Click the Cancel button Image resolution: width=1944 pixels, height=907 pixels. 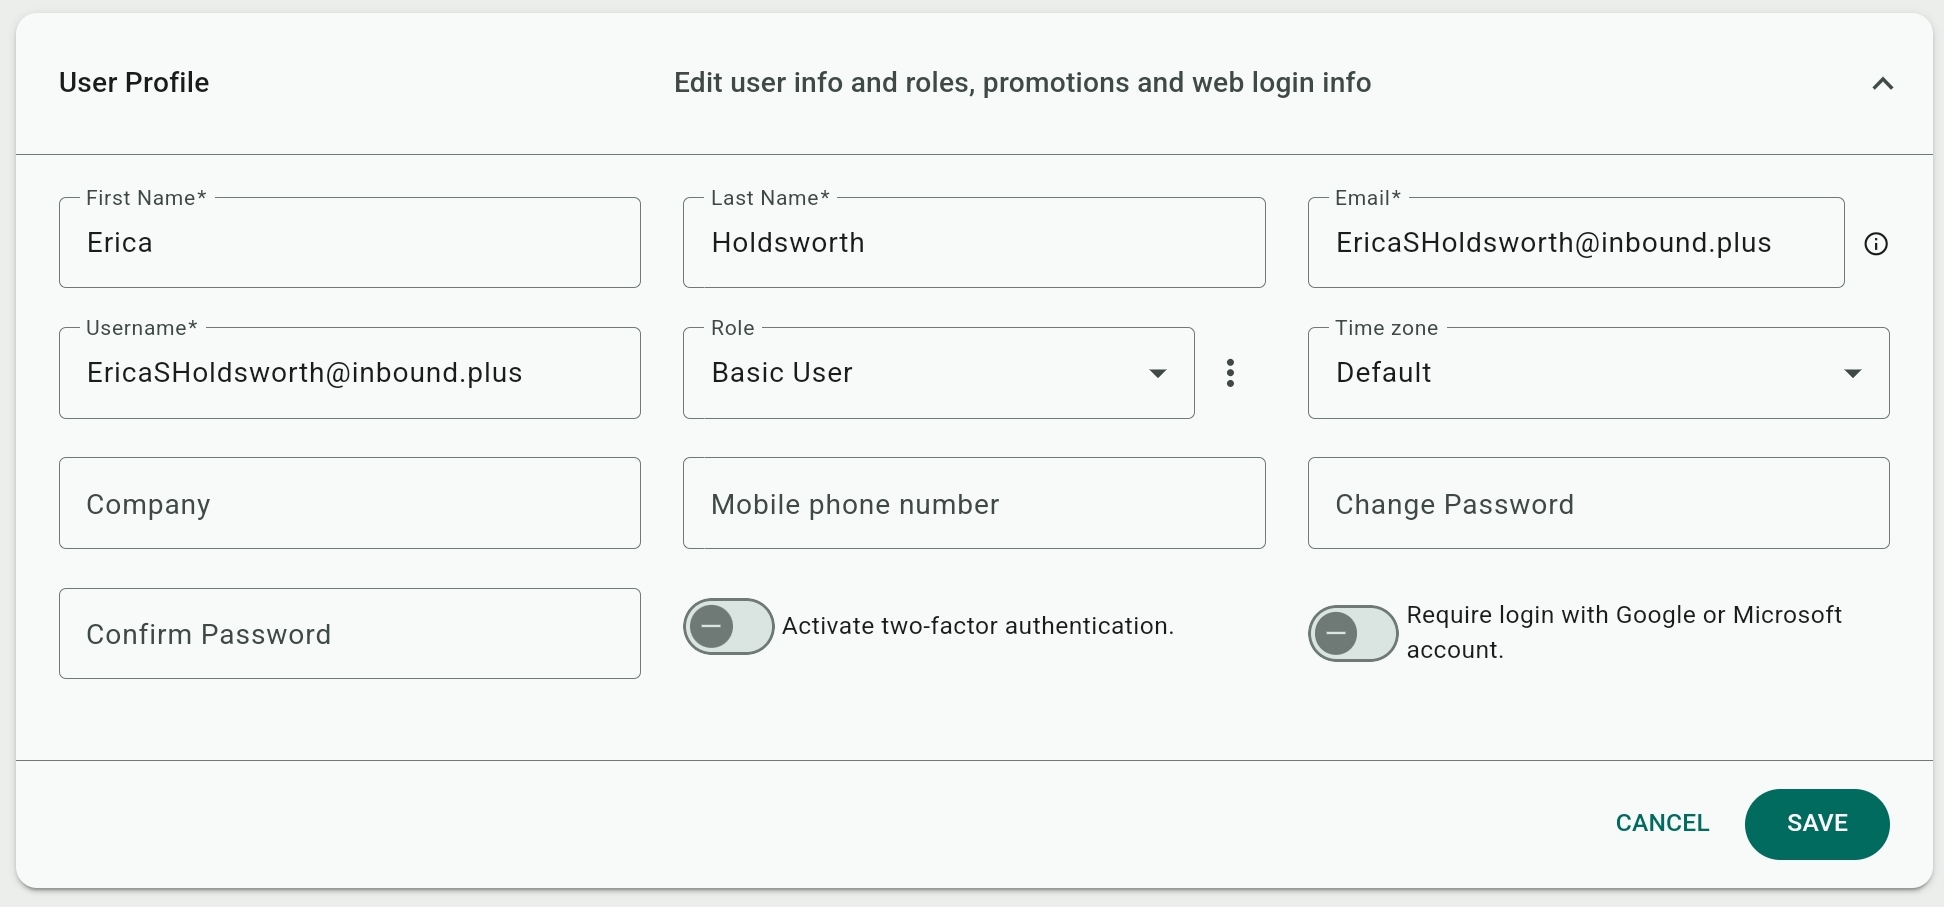(x=1662, y=824)
